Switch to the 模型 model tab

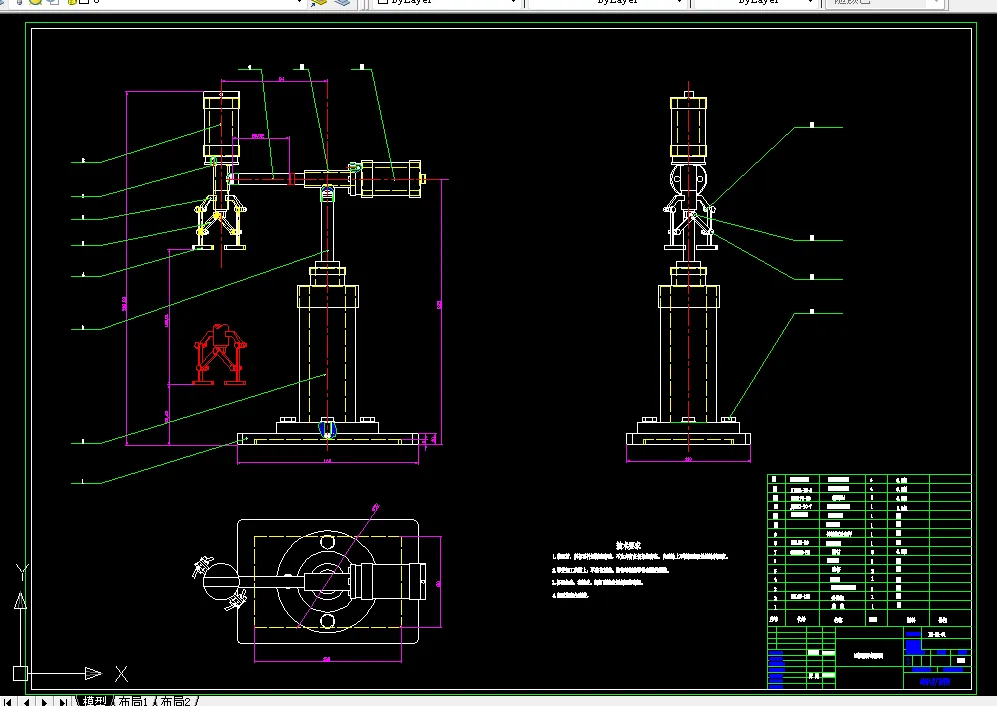(94, 701)
